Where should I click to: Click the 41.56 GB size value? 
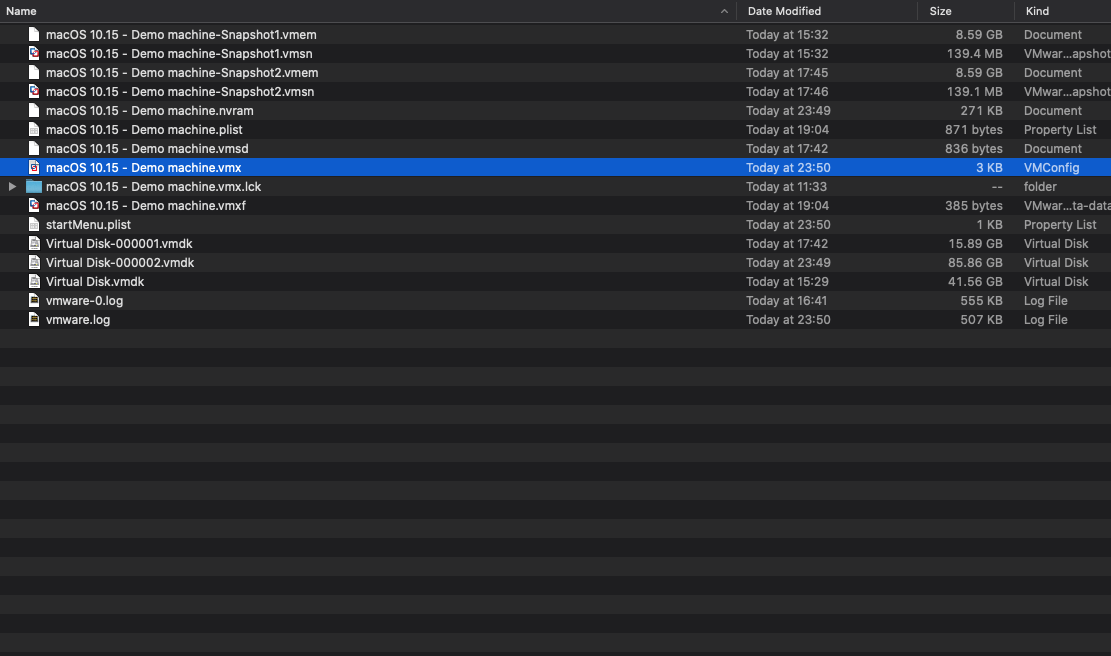point(975,282)
